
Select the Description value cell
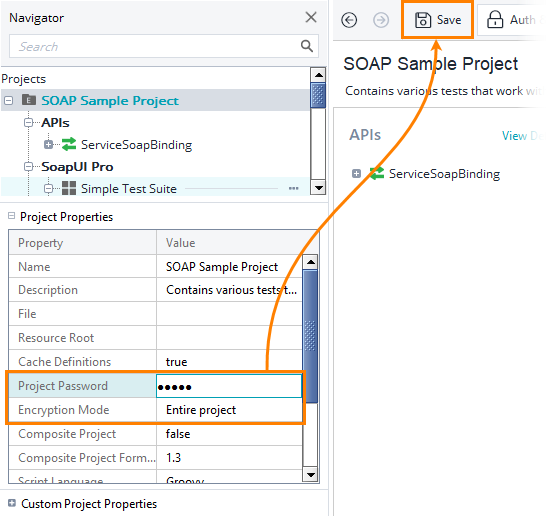pos(230,290)
